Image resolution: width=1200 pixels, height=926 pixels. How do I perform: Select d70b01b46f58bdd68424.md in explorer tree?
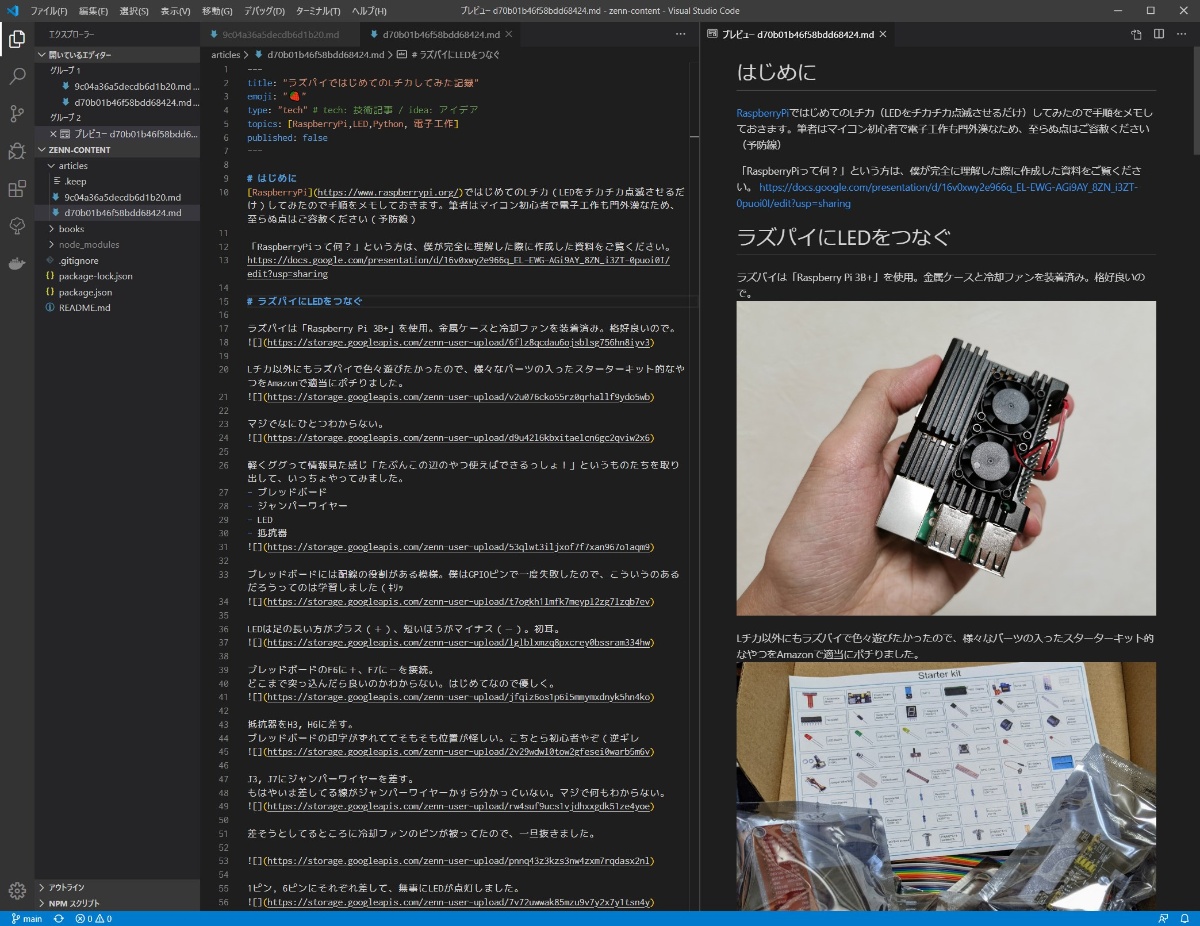[117, 213]
